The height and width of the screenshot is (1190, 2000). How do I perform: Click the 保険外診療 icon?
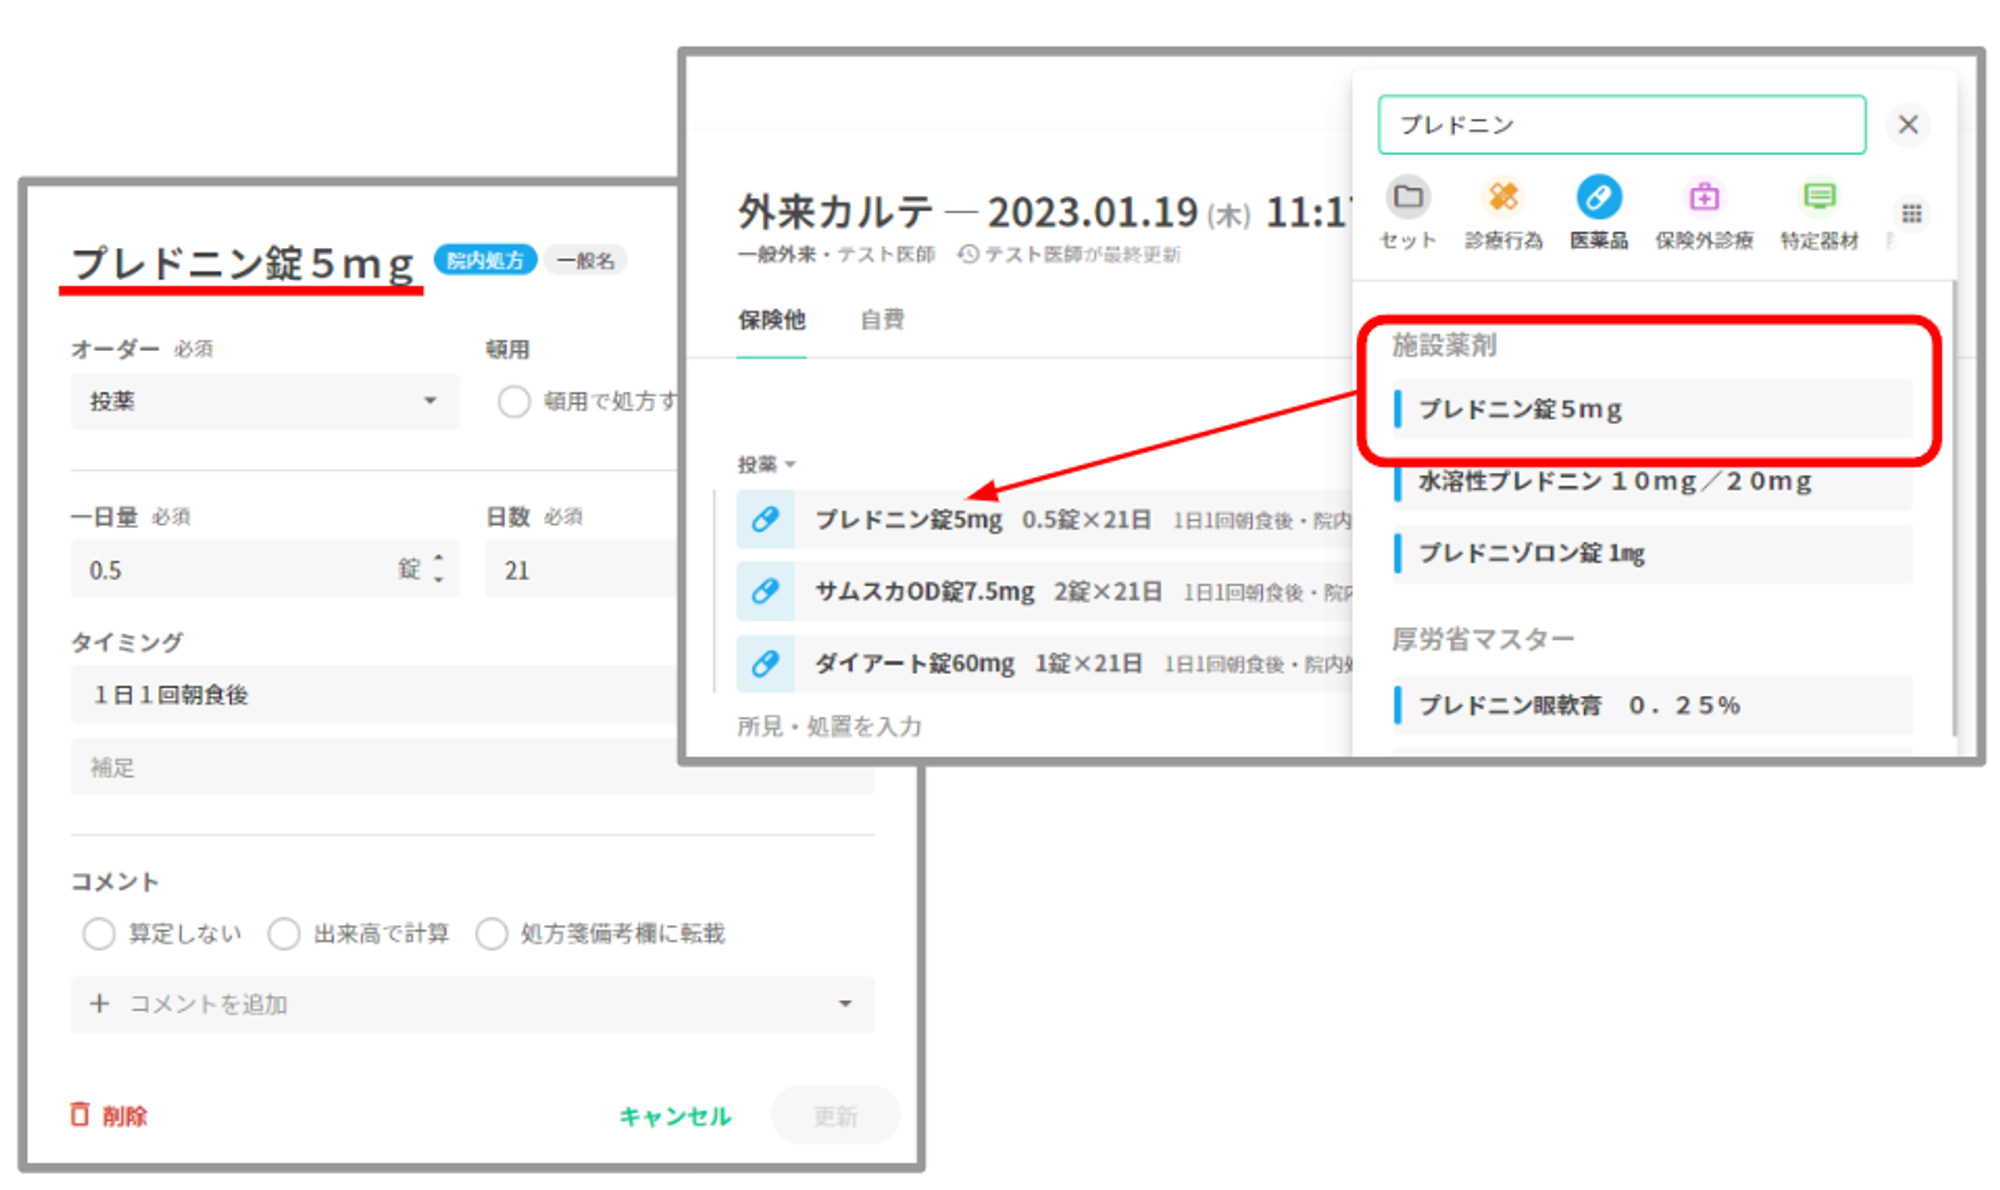pos(1704,197)
